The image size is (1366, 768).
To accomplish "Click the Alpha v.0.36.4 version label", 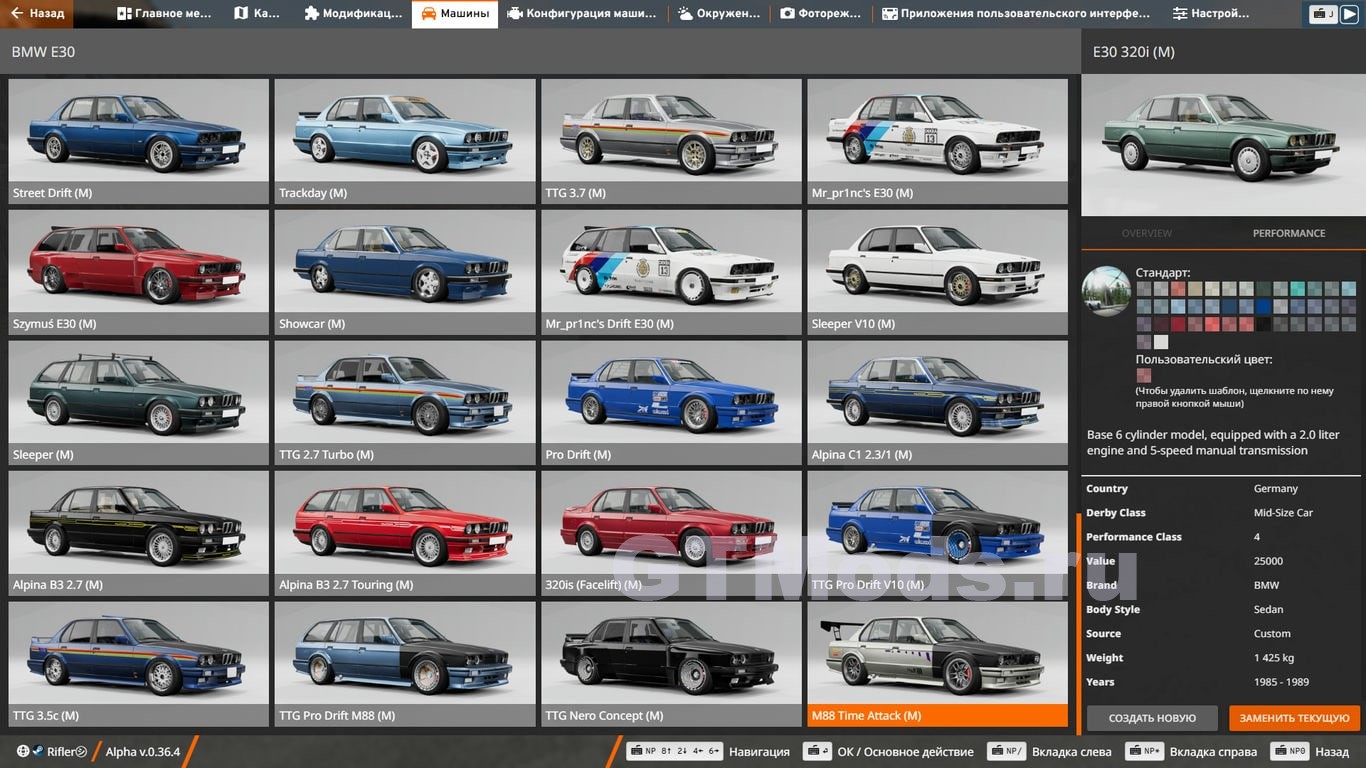I will pyautogui.click(x=143, y=751).
